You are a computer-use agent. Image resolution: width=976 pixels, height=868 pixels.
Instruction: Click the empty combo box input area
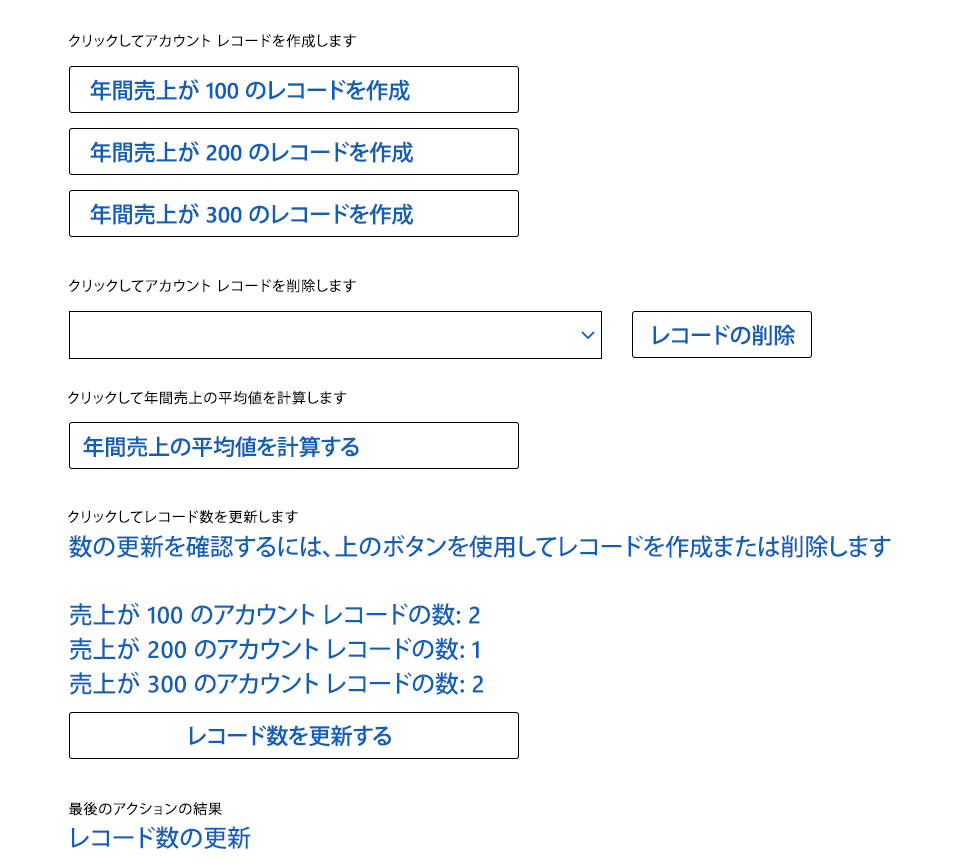point(300,335)
